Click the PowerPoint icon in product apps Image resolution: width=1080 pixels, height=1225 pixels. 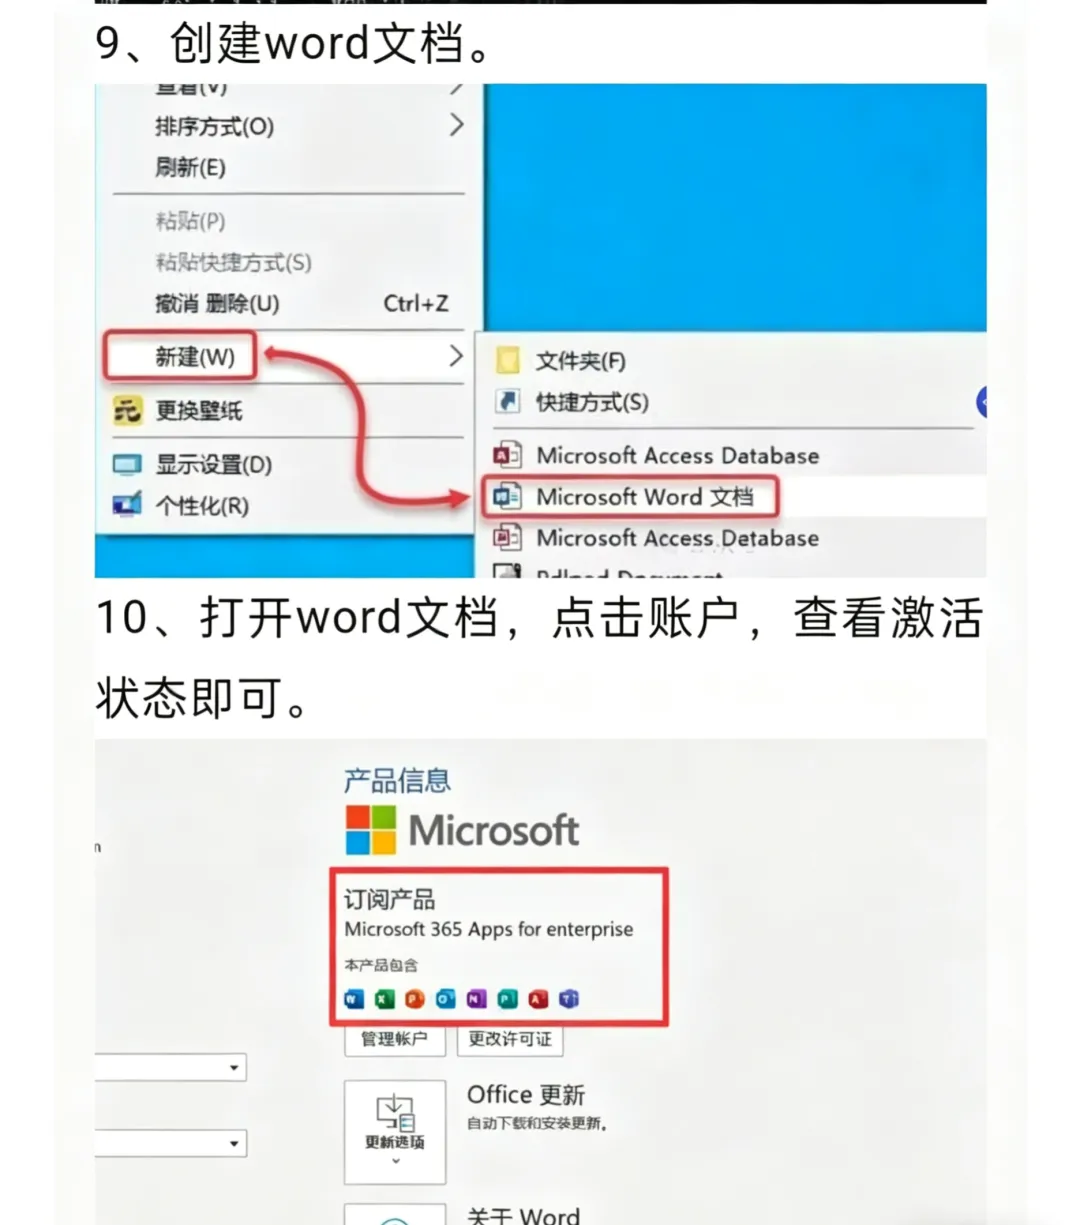(x=415, y=998)
